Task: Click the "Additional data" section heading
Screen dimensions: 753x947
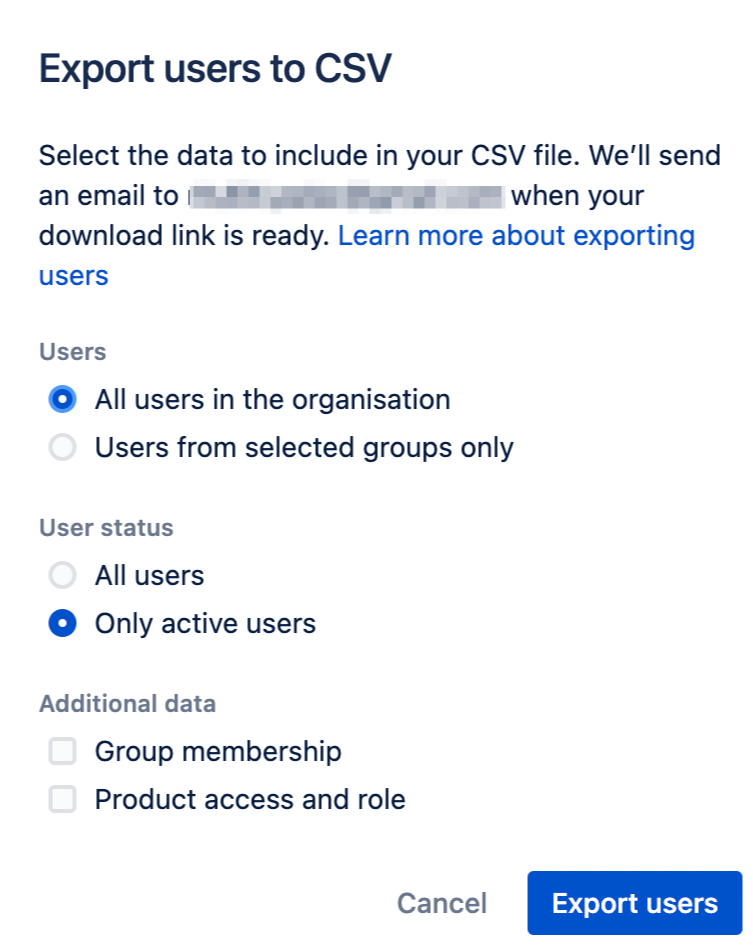Action: click(x=127, y=704)
